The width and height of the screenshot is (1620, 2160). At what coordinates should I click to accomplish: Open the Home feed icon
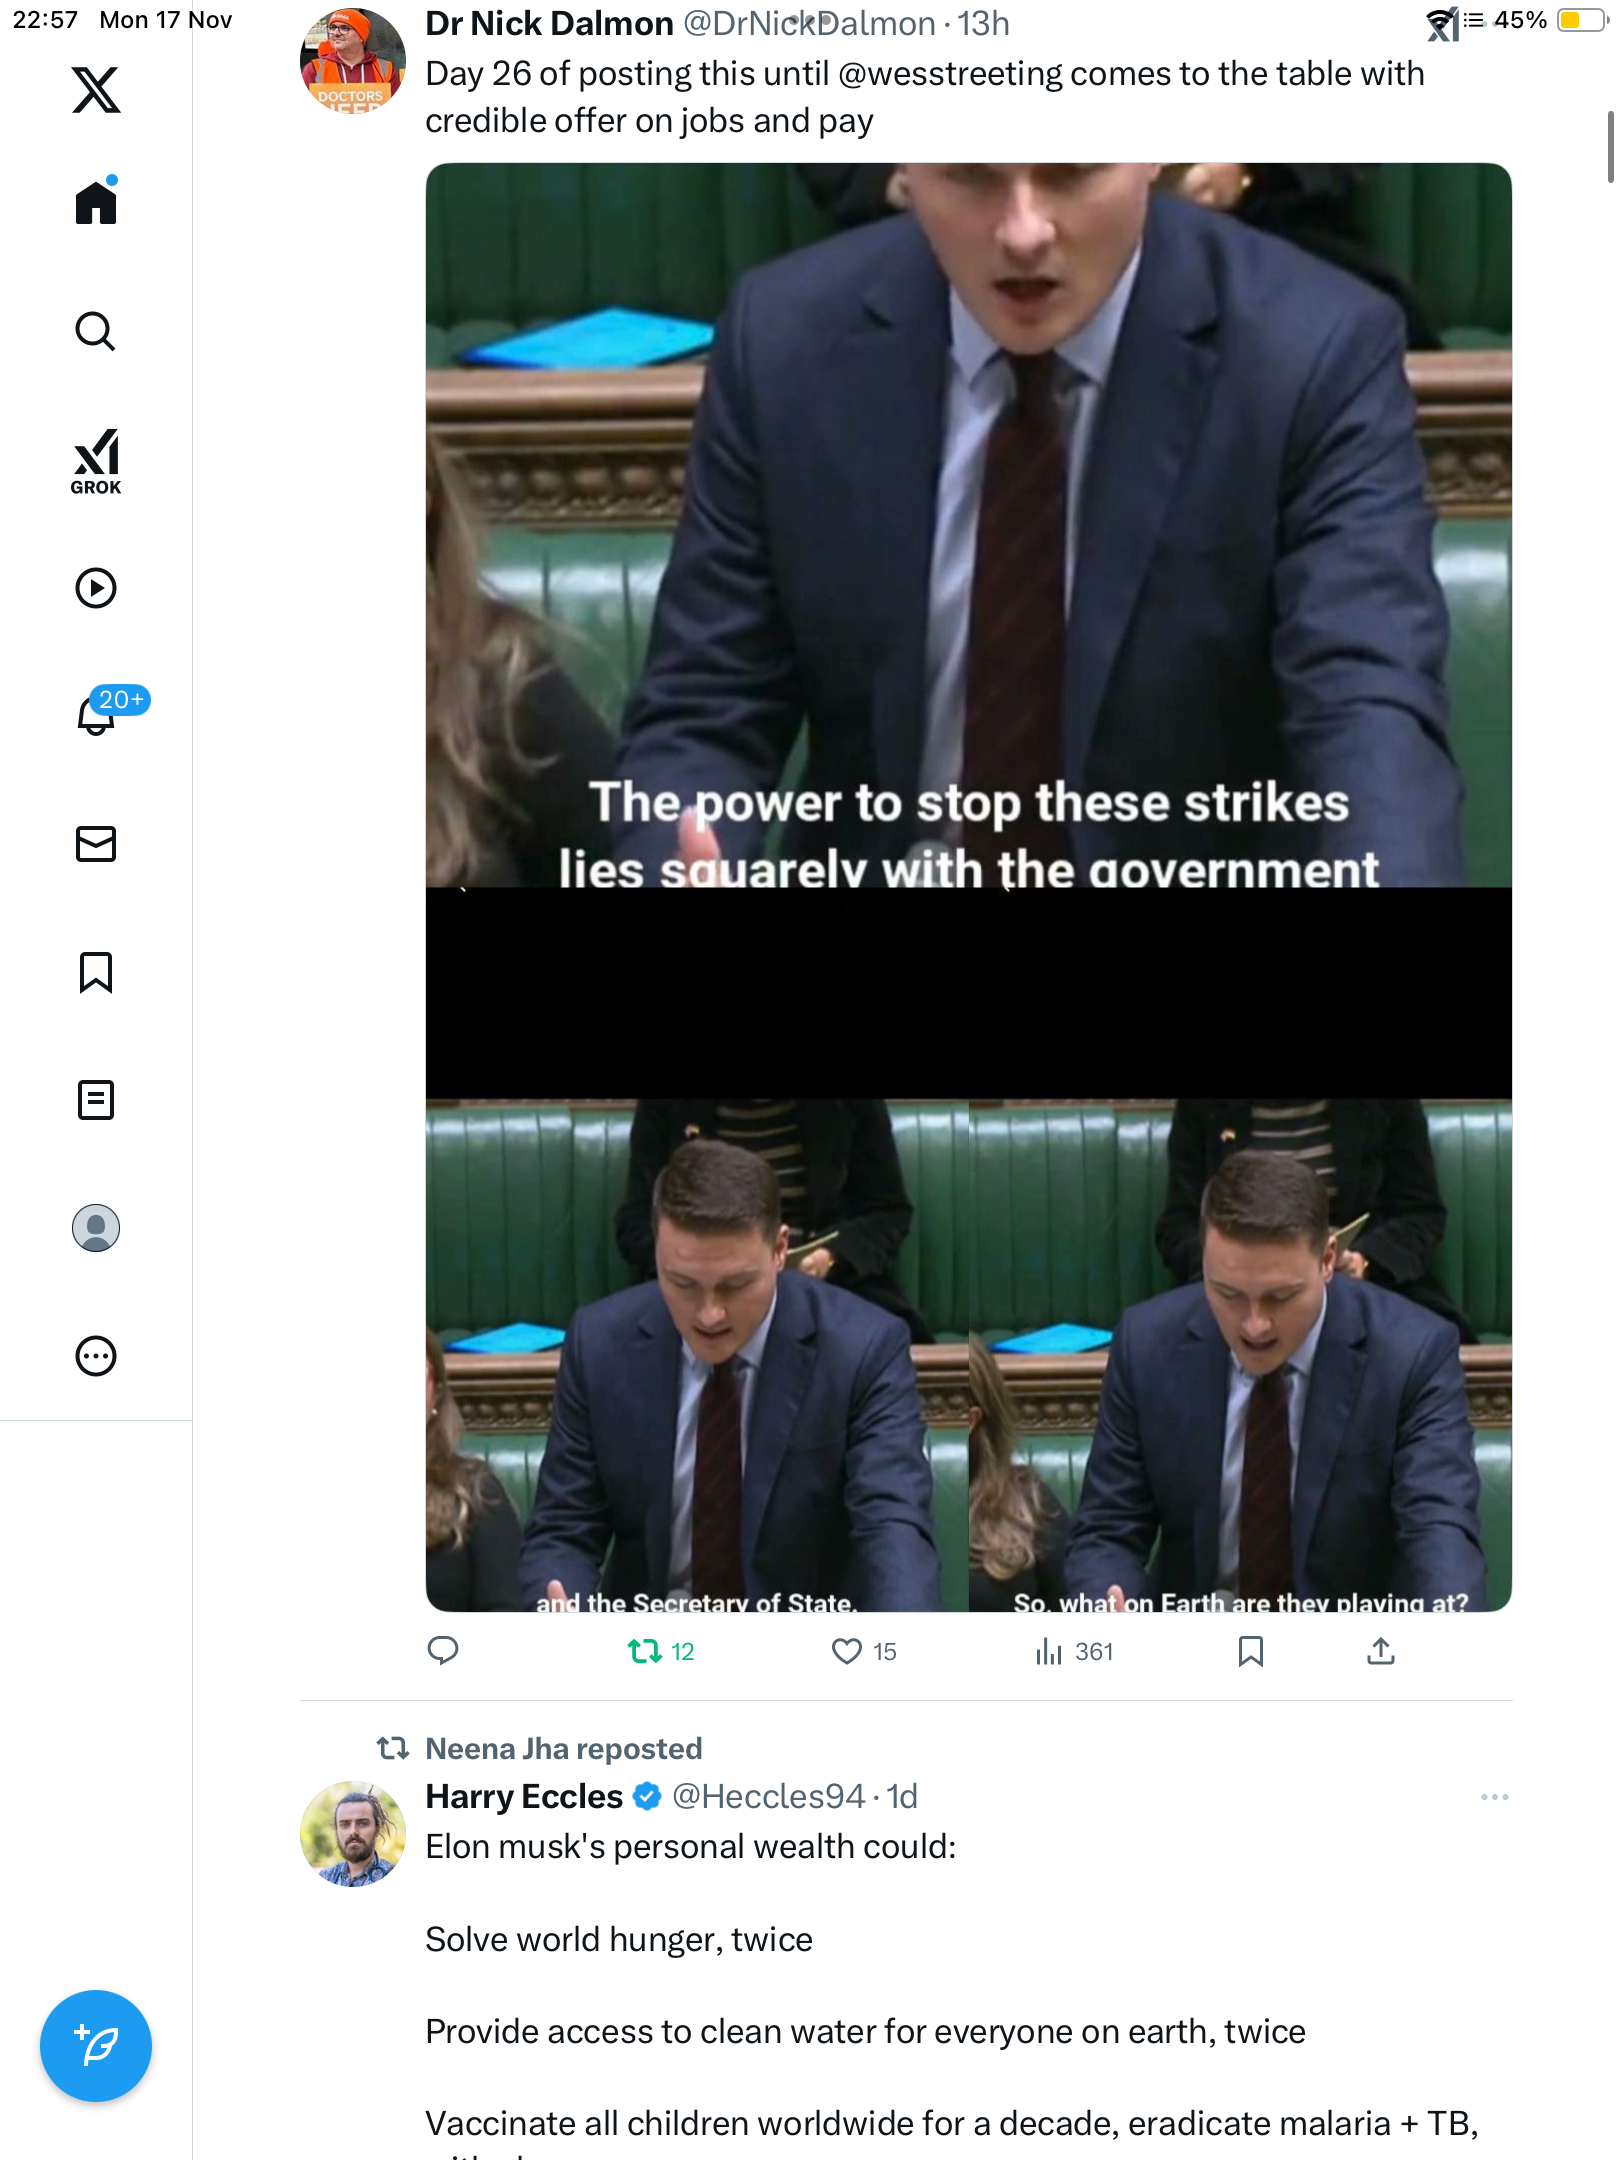click(96, 202)
